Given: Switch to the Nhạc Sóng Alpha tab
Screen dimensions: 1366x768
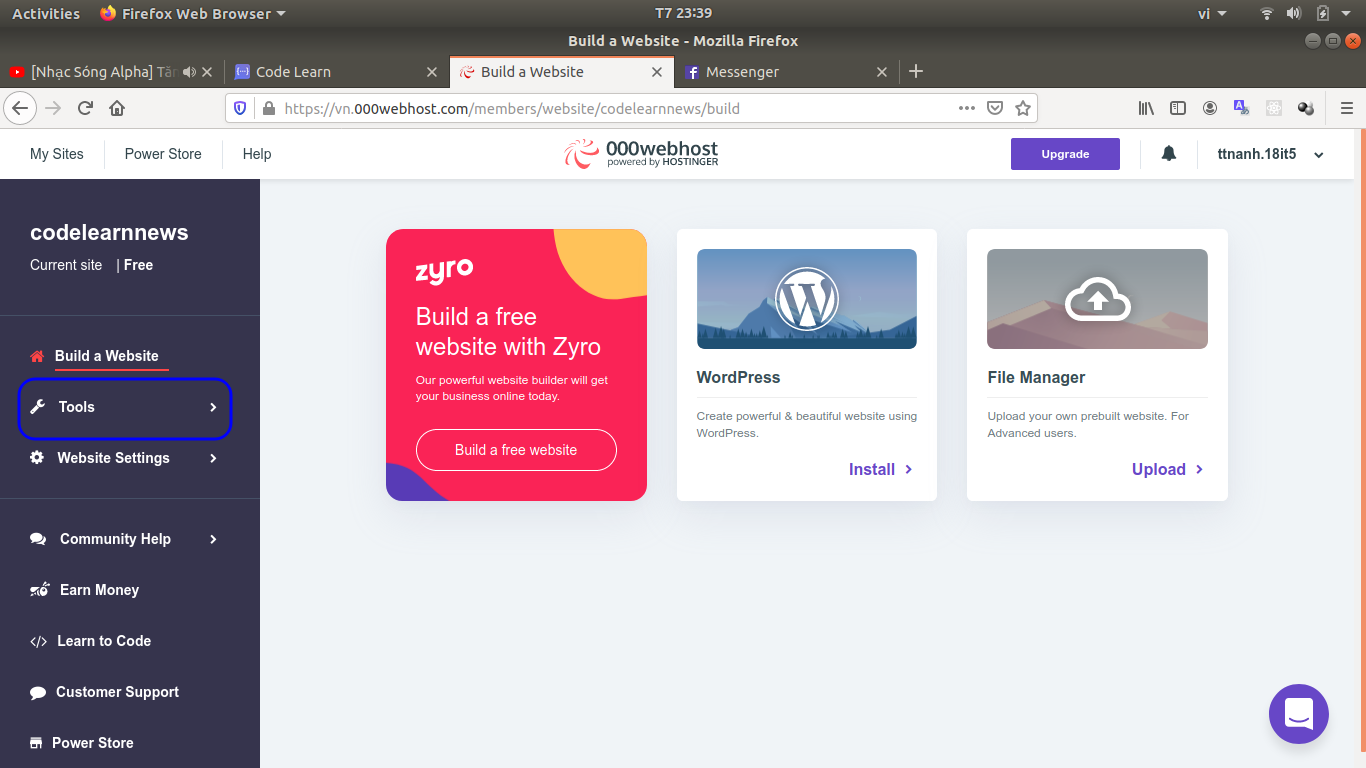Looking at the screenshot, I should point(111,72).
